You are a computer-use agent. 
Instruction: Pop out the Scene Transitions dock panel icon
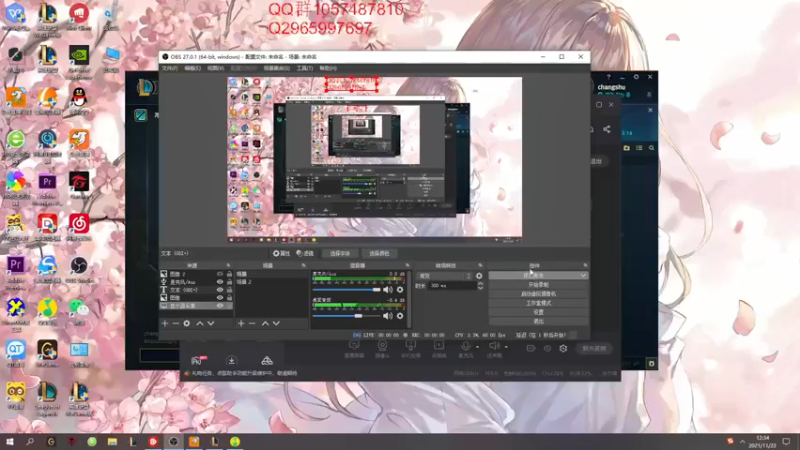coord(480,265)
